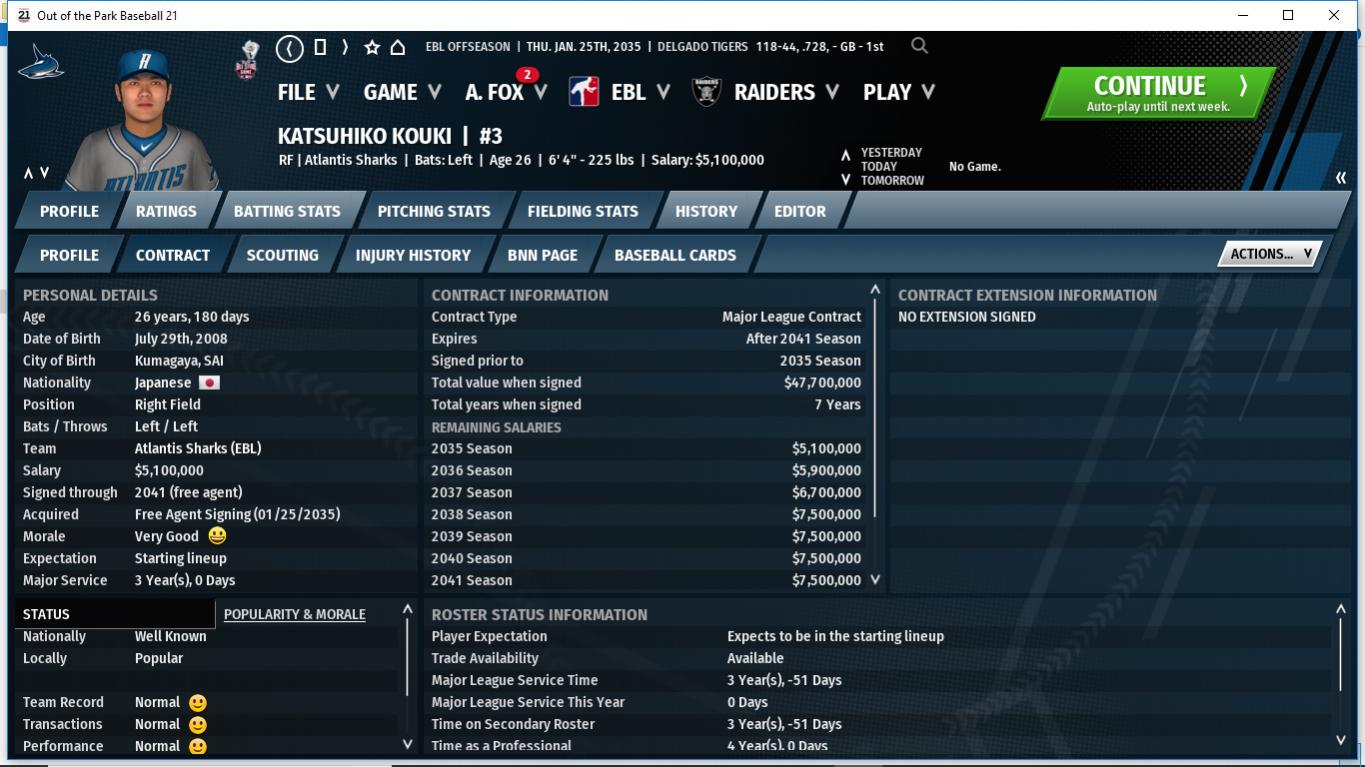
Task: Go forward using the right arrow icon
Action: click(x=345, y=47)
